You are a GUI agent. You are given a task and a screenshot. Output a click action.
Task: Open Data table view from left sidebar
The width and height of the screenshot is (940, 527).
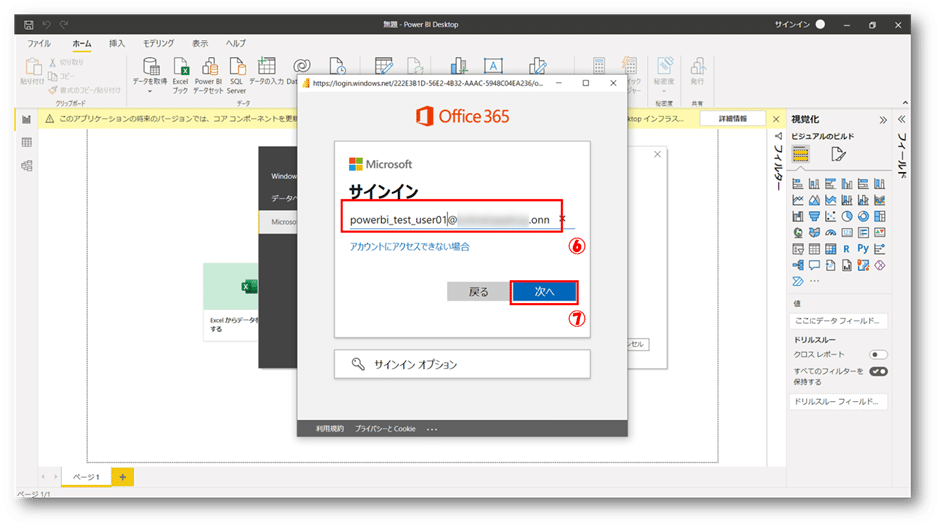click(x=26, y=142)
